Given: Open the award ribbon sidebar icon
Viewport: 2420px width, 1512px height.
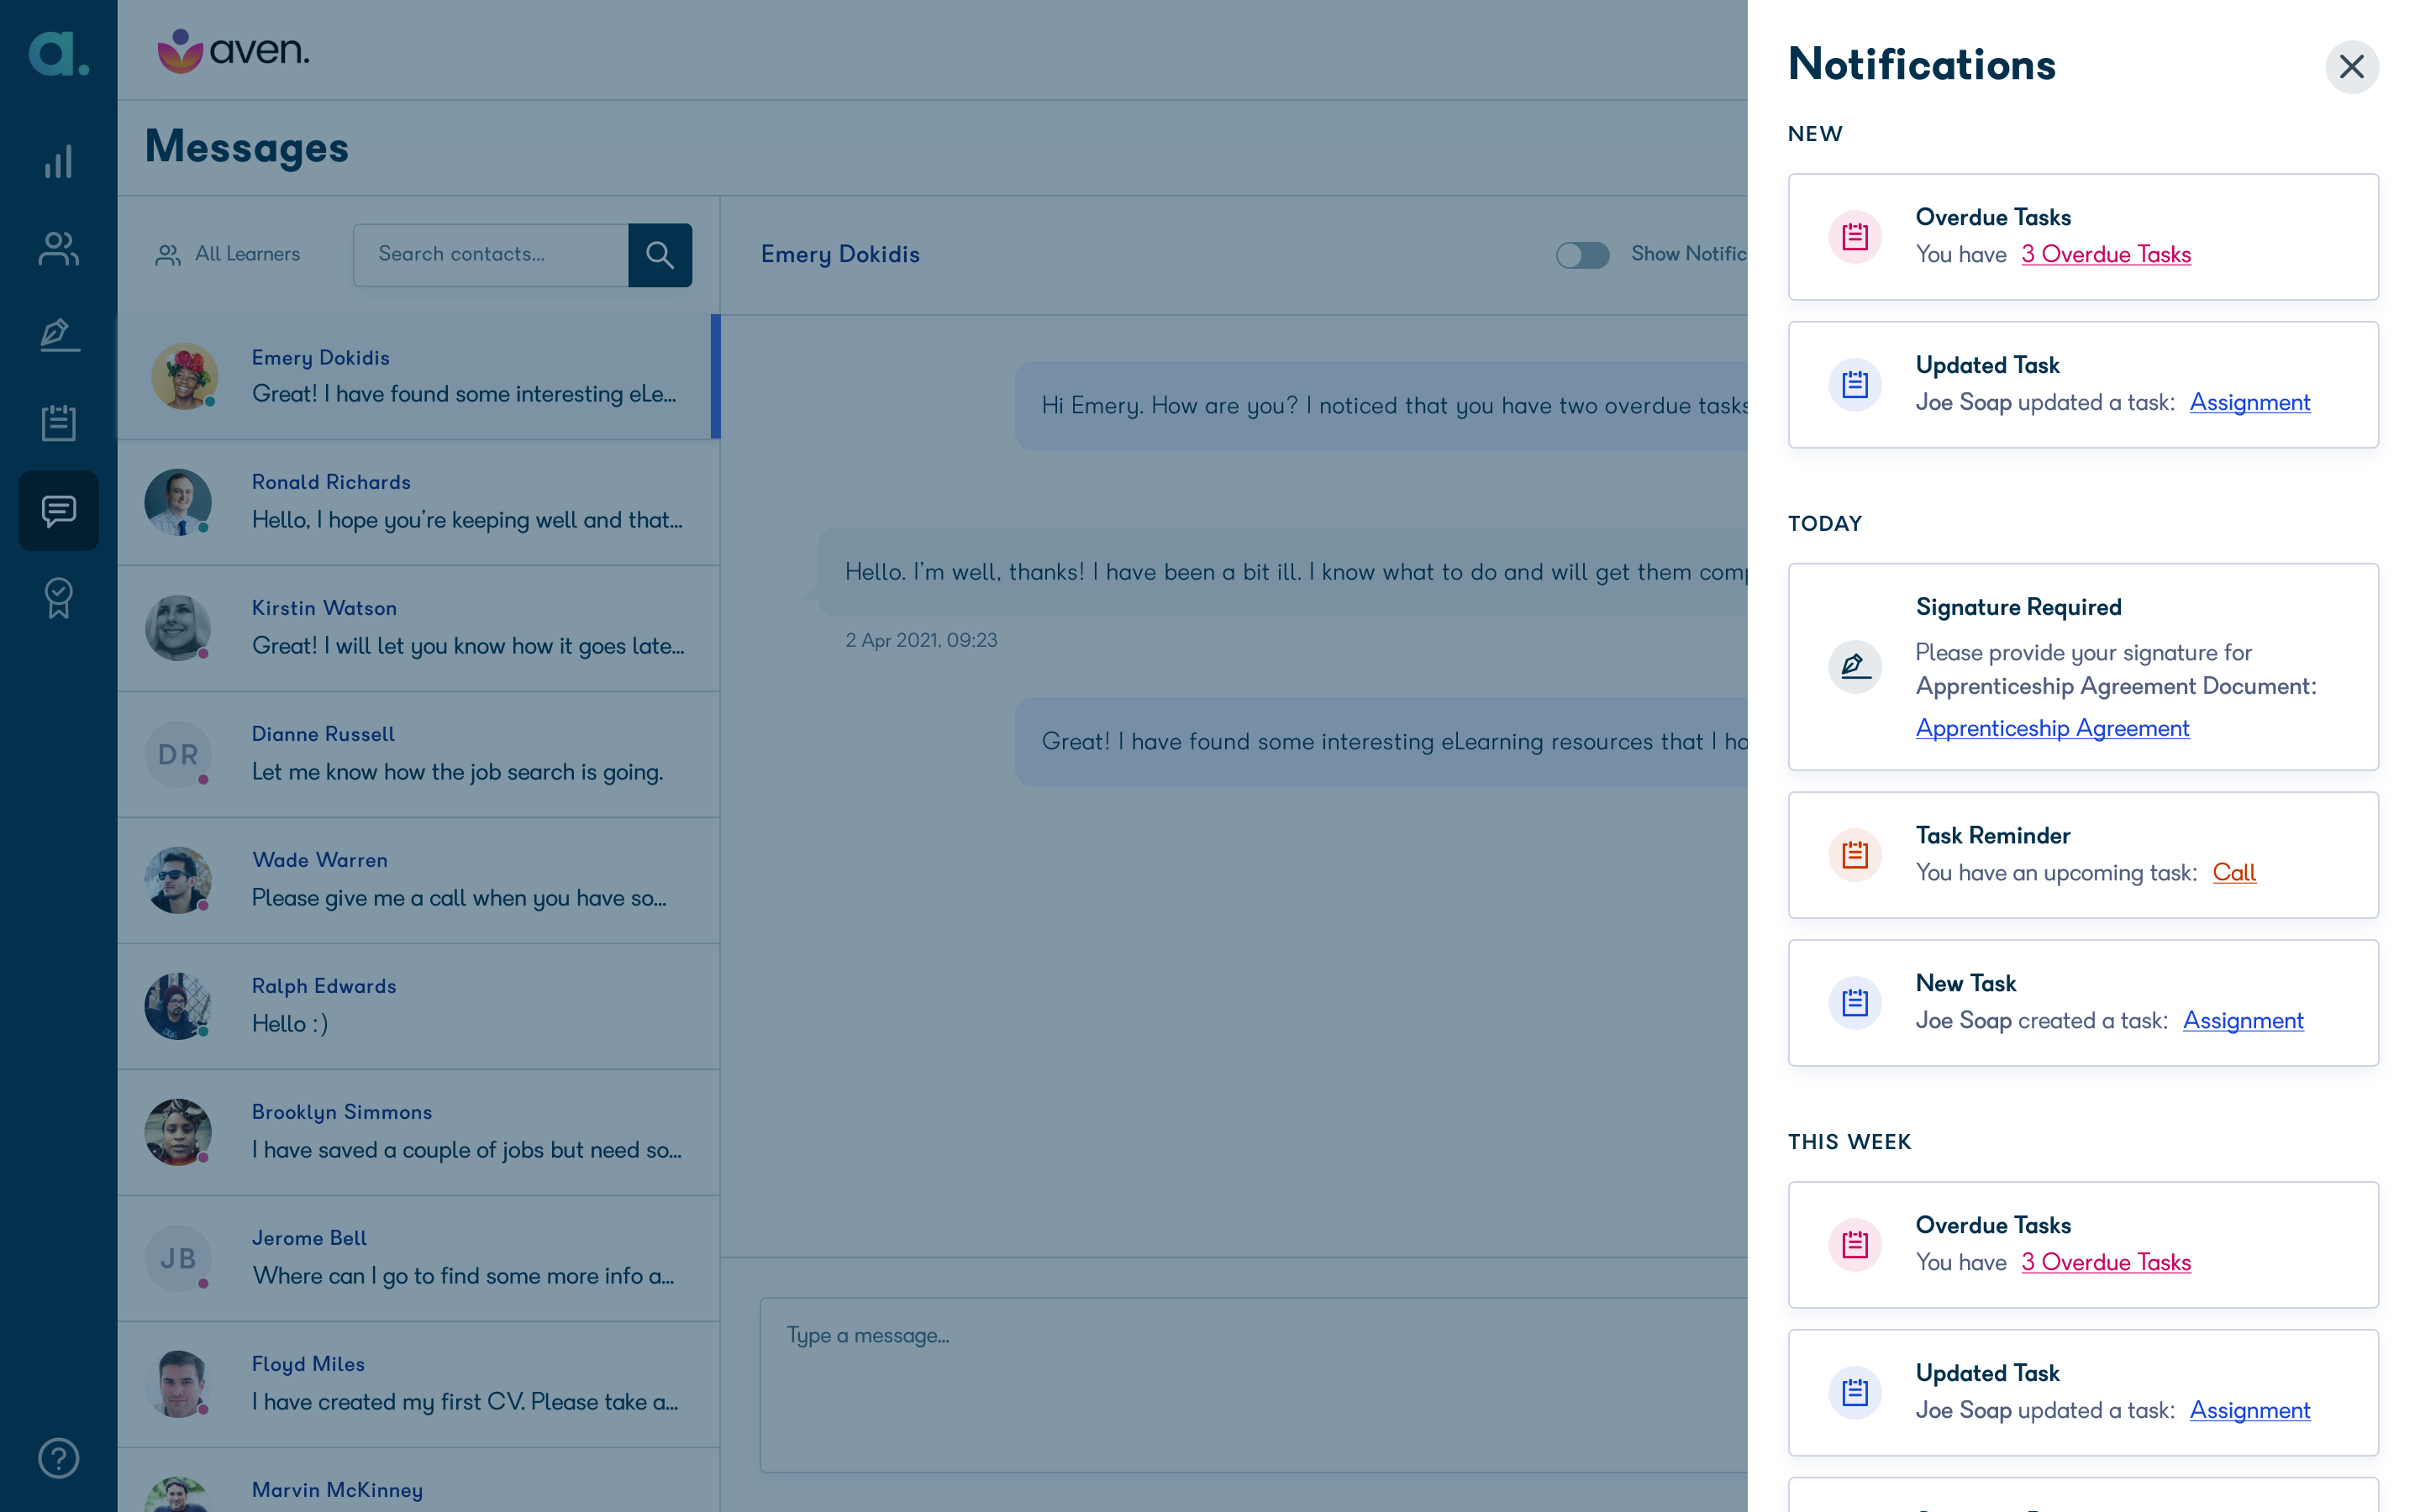Looking at the screenshot, I should (59, 598).
